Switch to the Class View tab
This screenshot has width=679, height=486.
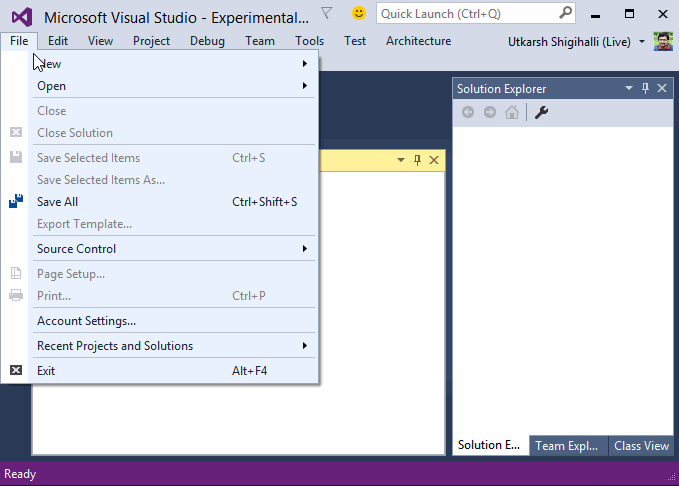coord(641,446)
